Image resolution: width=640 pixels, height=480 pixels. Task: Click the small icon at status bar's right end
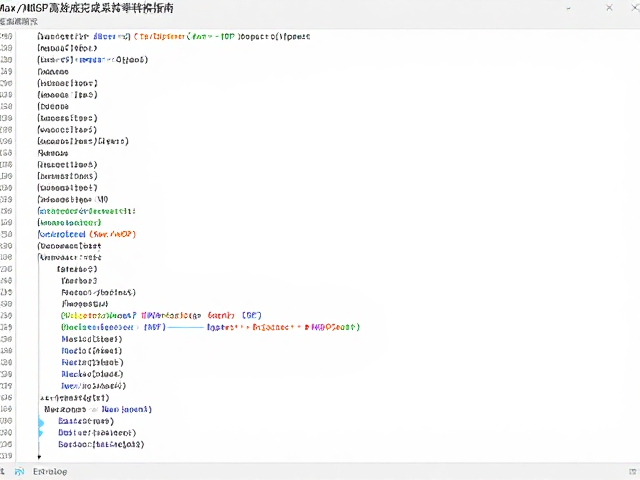[x=634, y=471]
